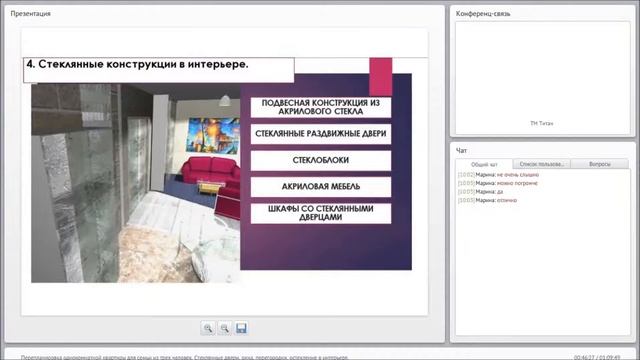Image resolution: width=640 pixels, height=360 pixels.
Task: Select the message 'не очень слышно'
Action: coord(518,175)
